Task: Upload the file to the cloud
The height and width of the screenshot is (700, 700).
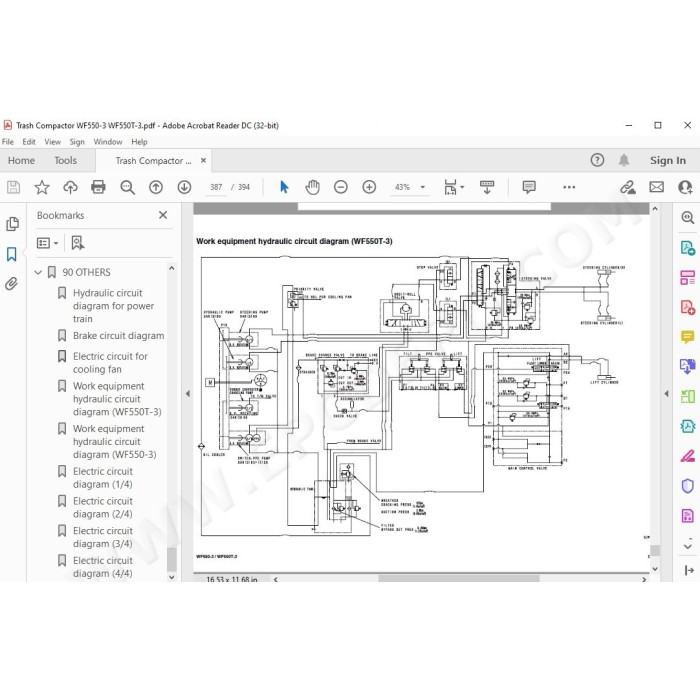Action: pos(70,187)
